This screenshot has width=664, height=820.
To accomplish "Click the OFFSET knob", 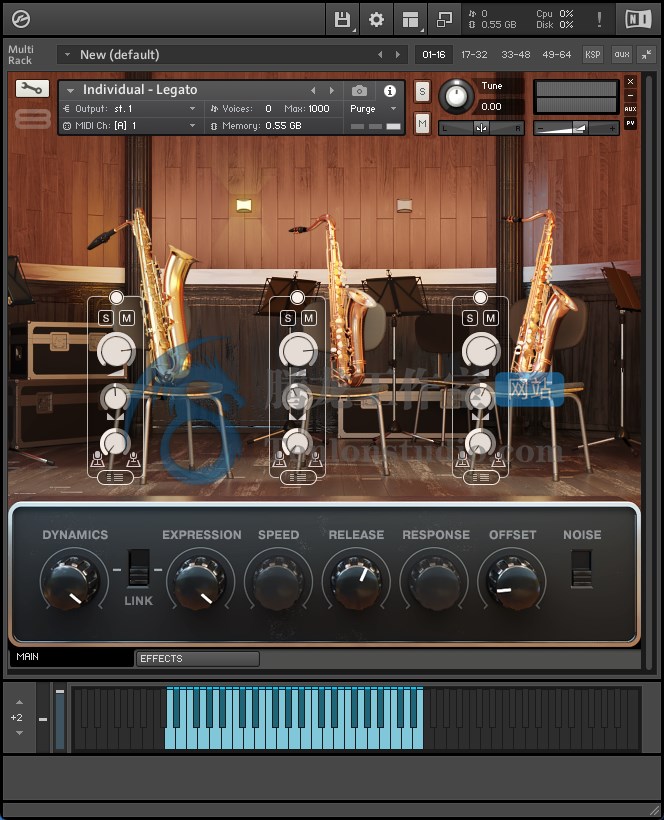I will pyautogui.click(x=512, y=583).
